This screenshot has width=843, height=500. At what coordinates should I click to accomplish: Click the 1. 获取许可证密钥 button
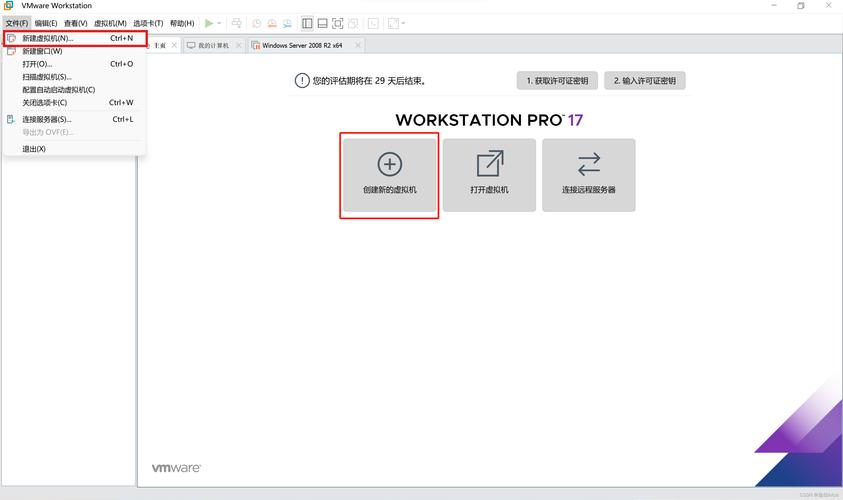pos(557,81)
